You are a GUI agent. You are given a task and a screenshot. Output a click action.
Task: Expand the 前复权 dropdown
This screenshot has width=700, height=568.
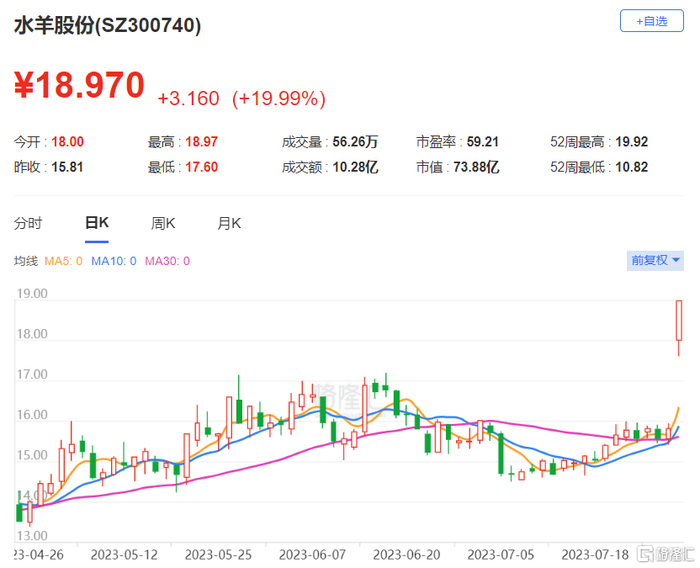click(655, 260)
